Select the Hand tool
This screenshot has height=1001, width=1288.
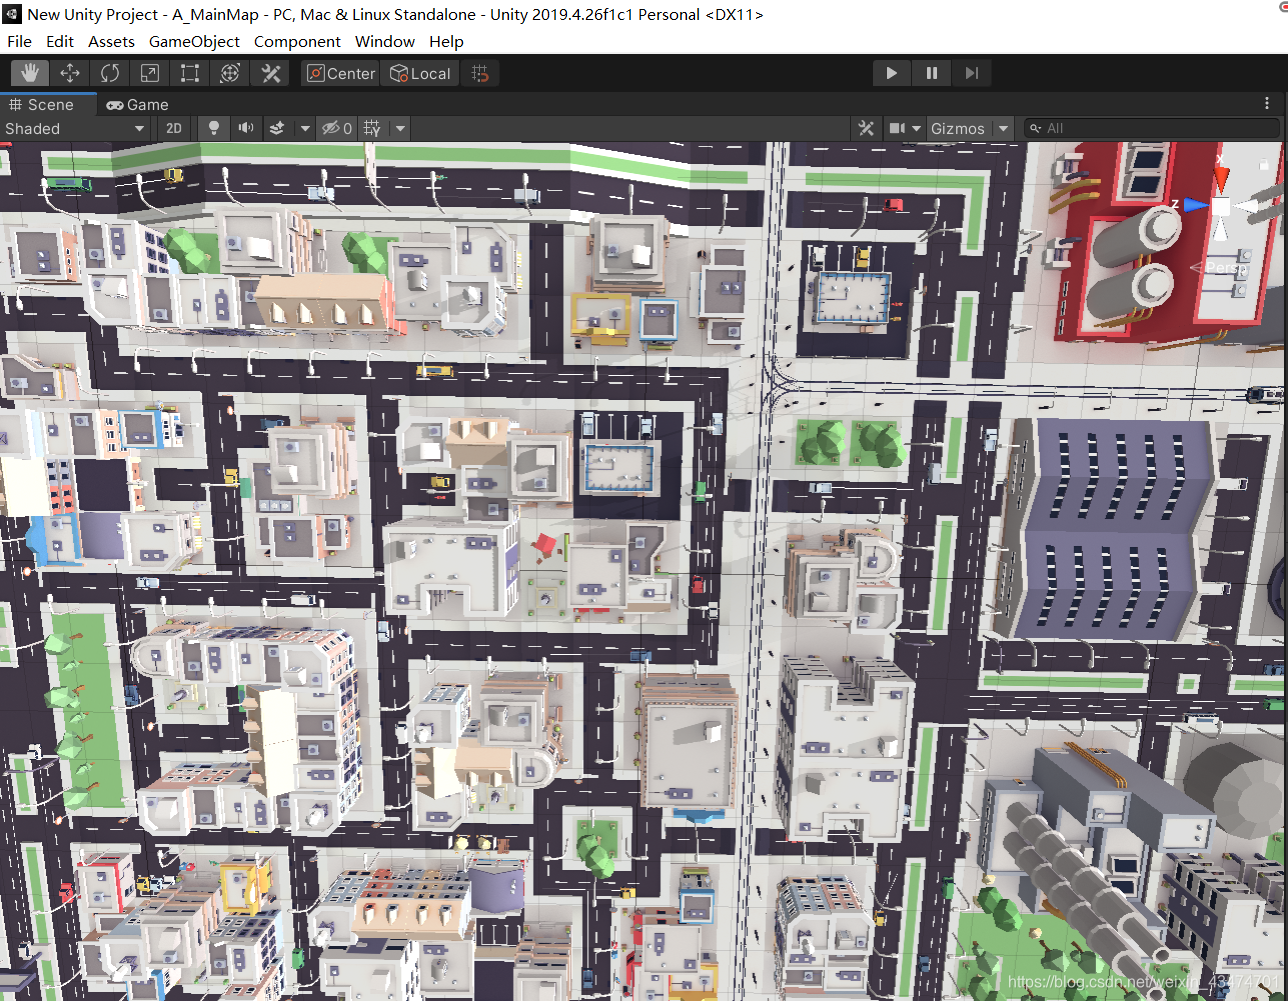click(30, 73)
